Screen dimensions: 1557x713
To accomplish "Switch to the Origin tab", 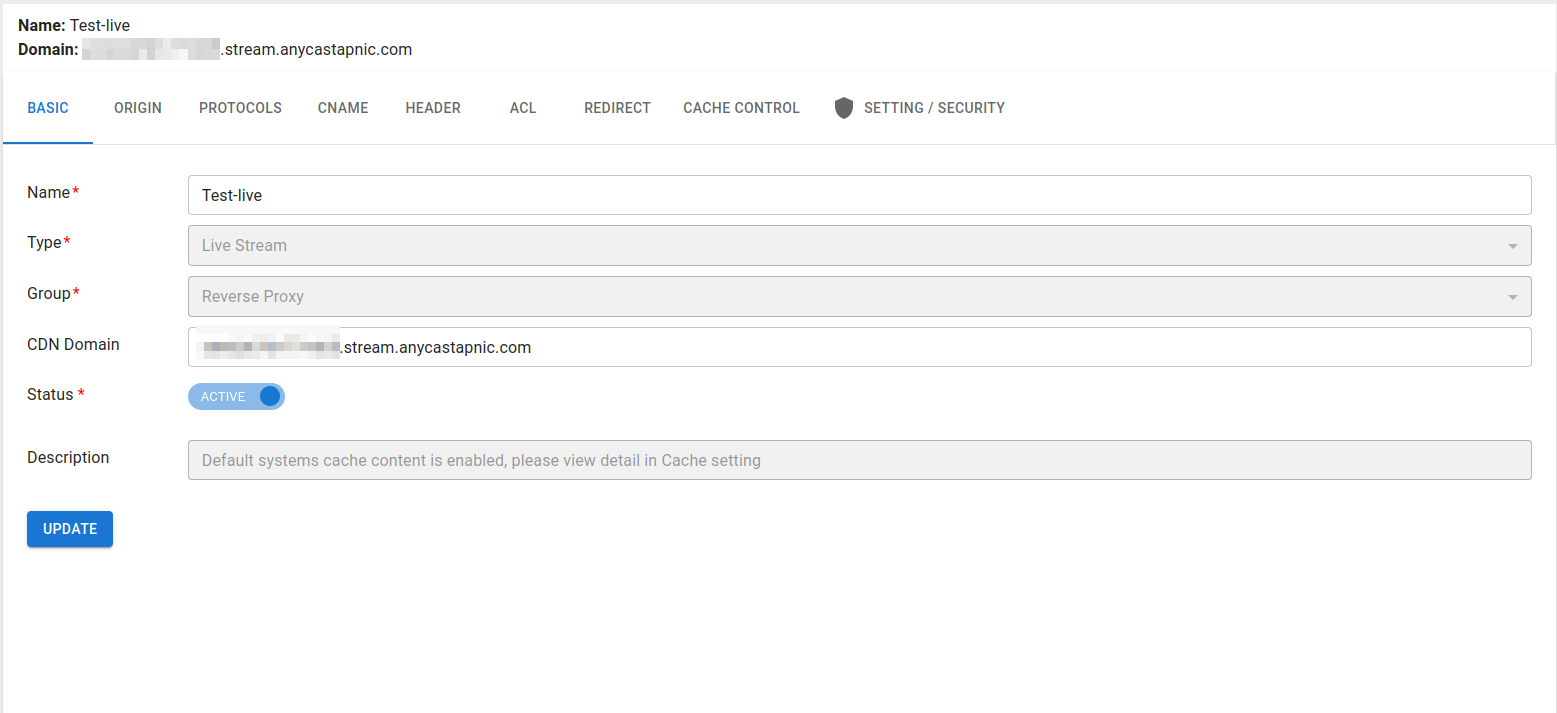I will pos(138,108).
